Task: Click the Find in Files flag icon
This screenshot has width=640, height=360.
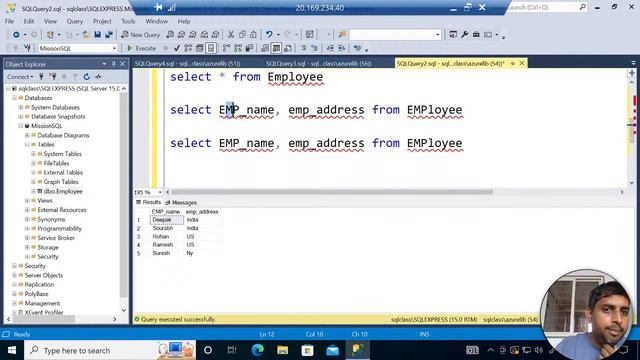Action: (x=342, y=35)
